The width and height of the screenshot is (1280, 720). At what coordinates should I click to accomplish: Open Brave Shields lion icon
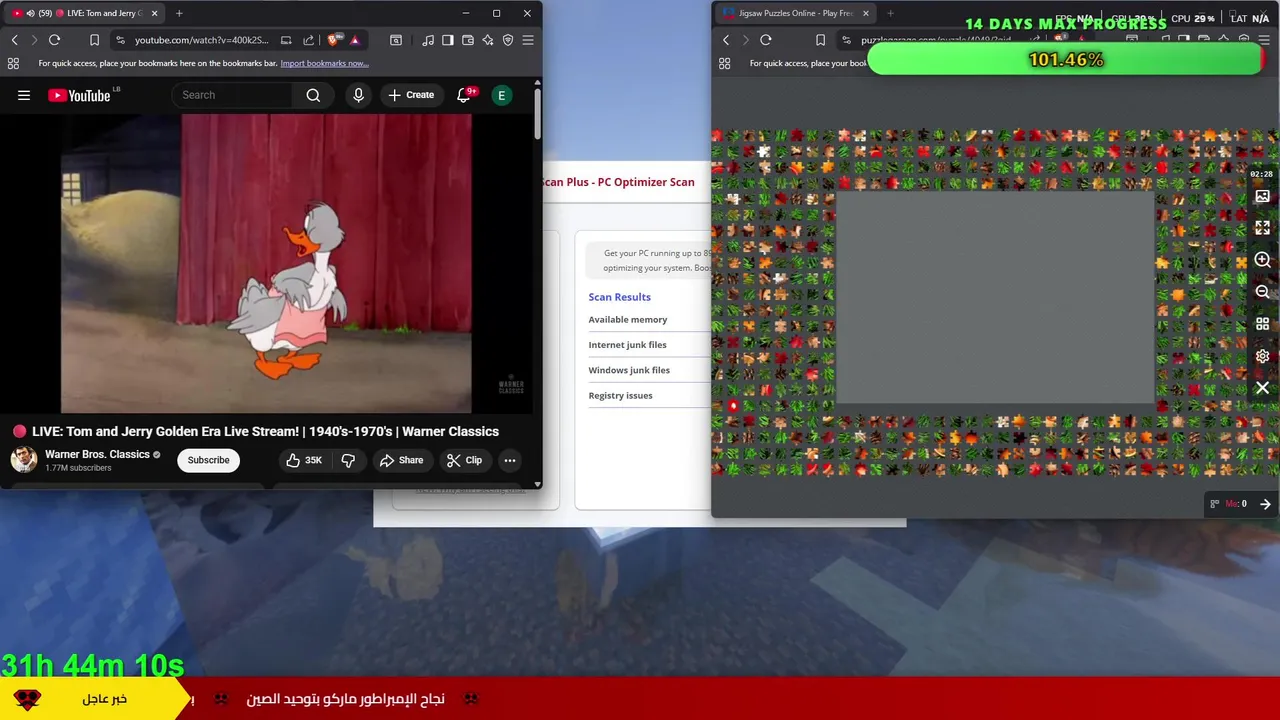pos(333,40)
